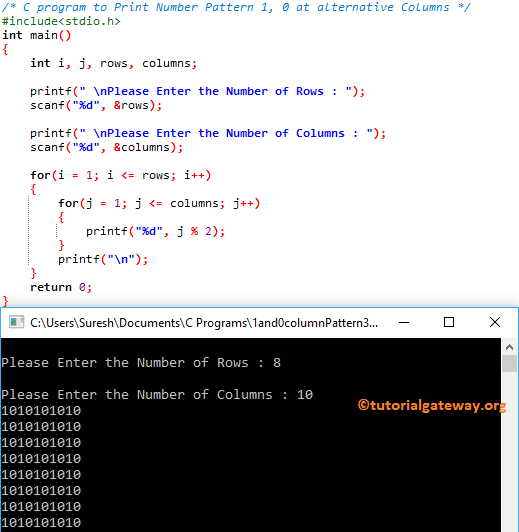Click the console title bar path text

(x=204, y=323)
